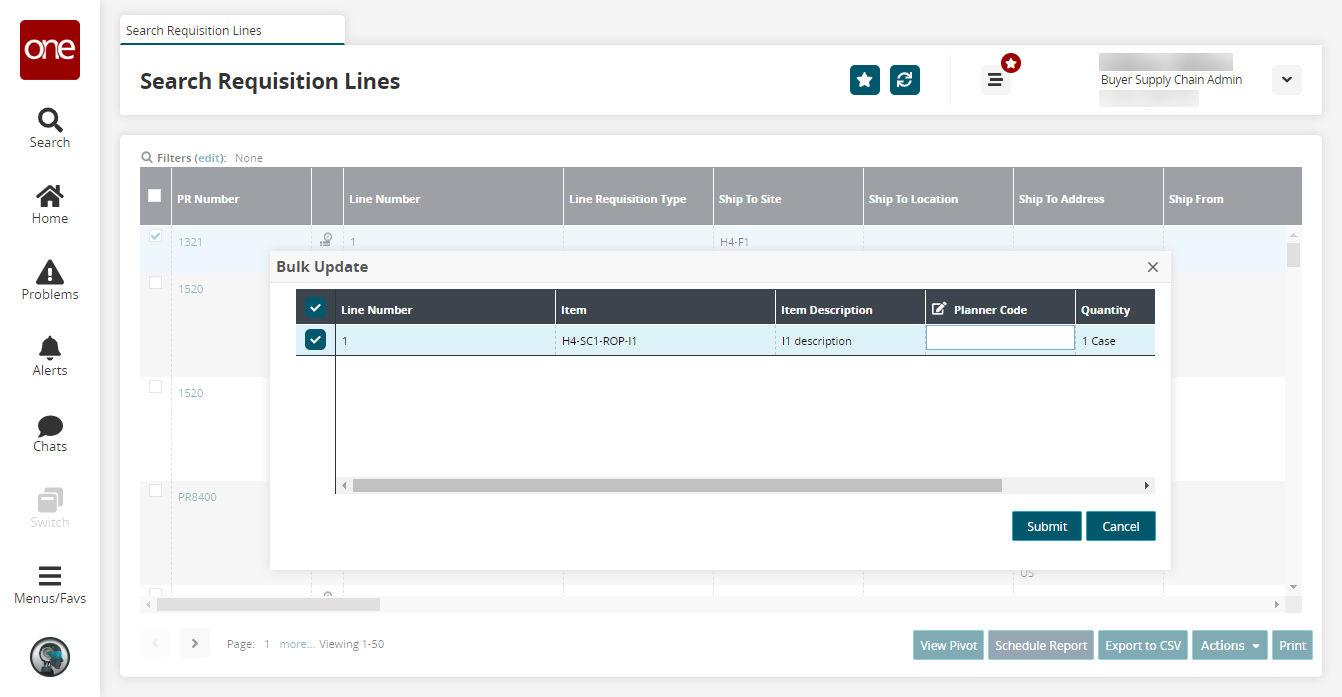Toggle checkbox for first PR 1520 row
1342x697 pixels.
tap(155, 283)
